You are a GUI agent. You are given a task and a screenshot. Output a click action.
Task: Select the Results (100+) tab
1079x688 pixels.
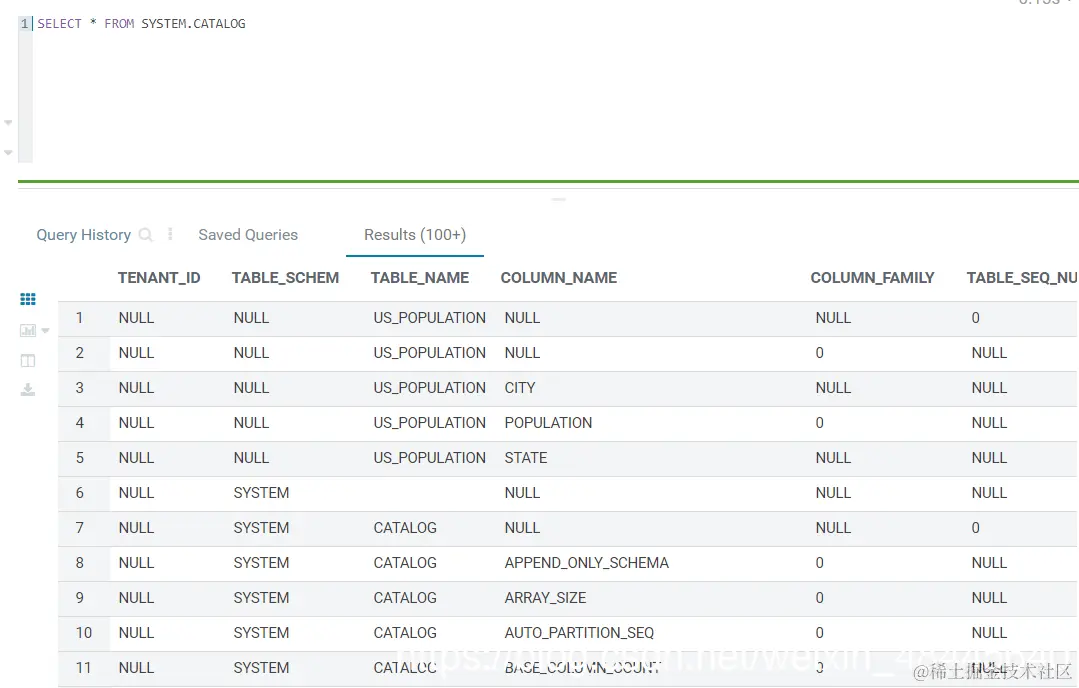(415, 235)
